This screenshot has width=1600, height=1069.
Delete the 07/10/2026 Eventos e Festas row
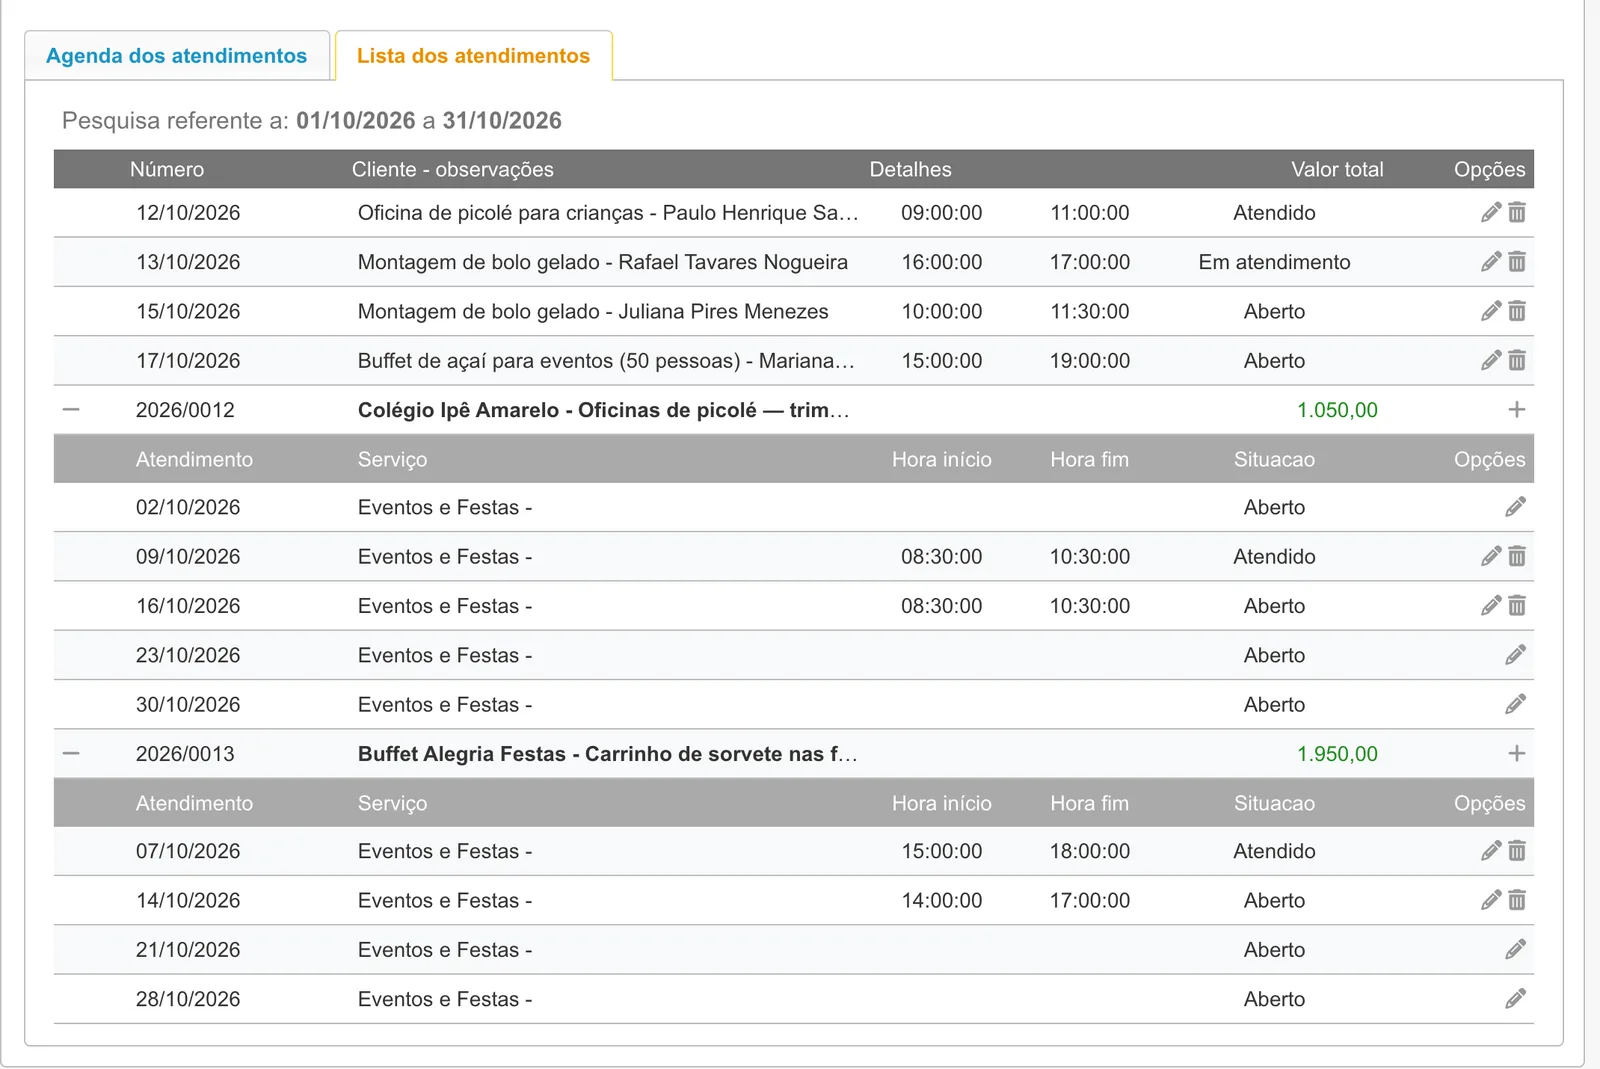1517,851
